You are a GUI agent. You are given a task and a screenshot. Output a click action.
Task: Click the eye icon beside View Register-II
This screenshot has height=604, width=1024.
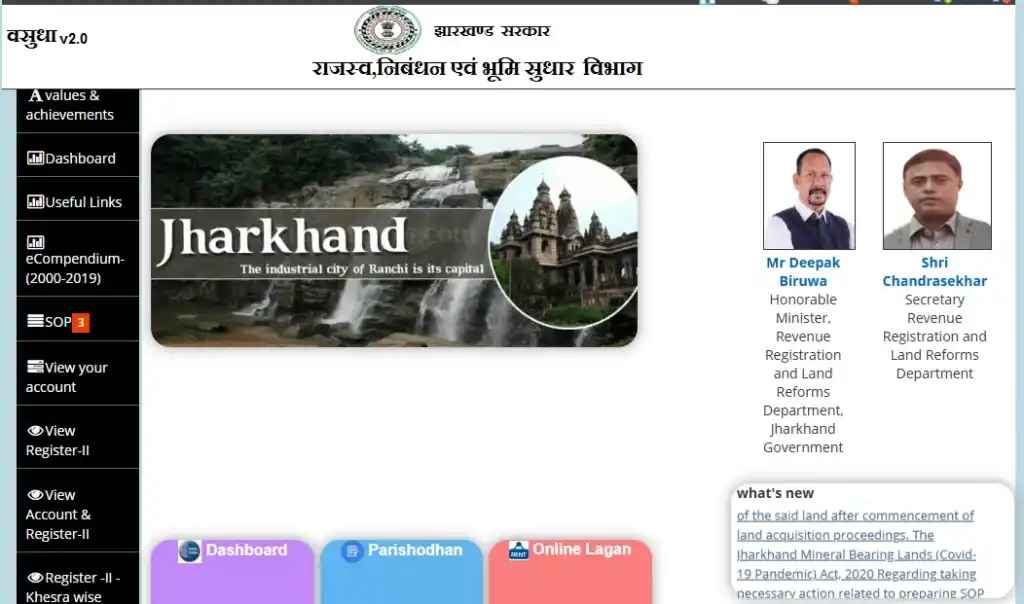[35, 431]
